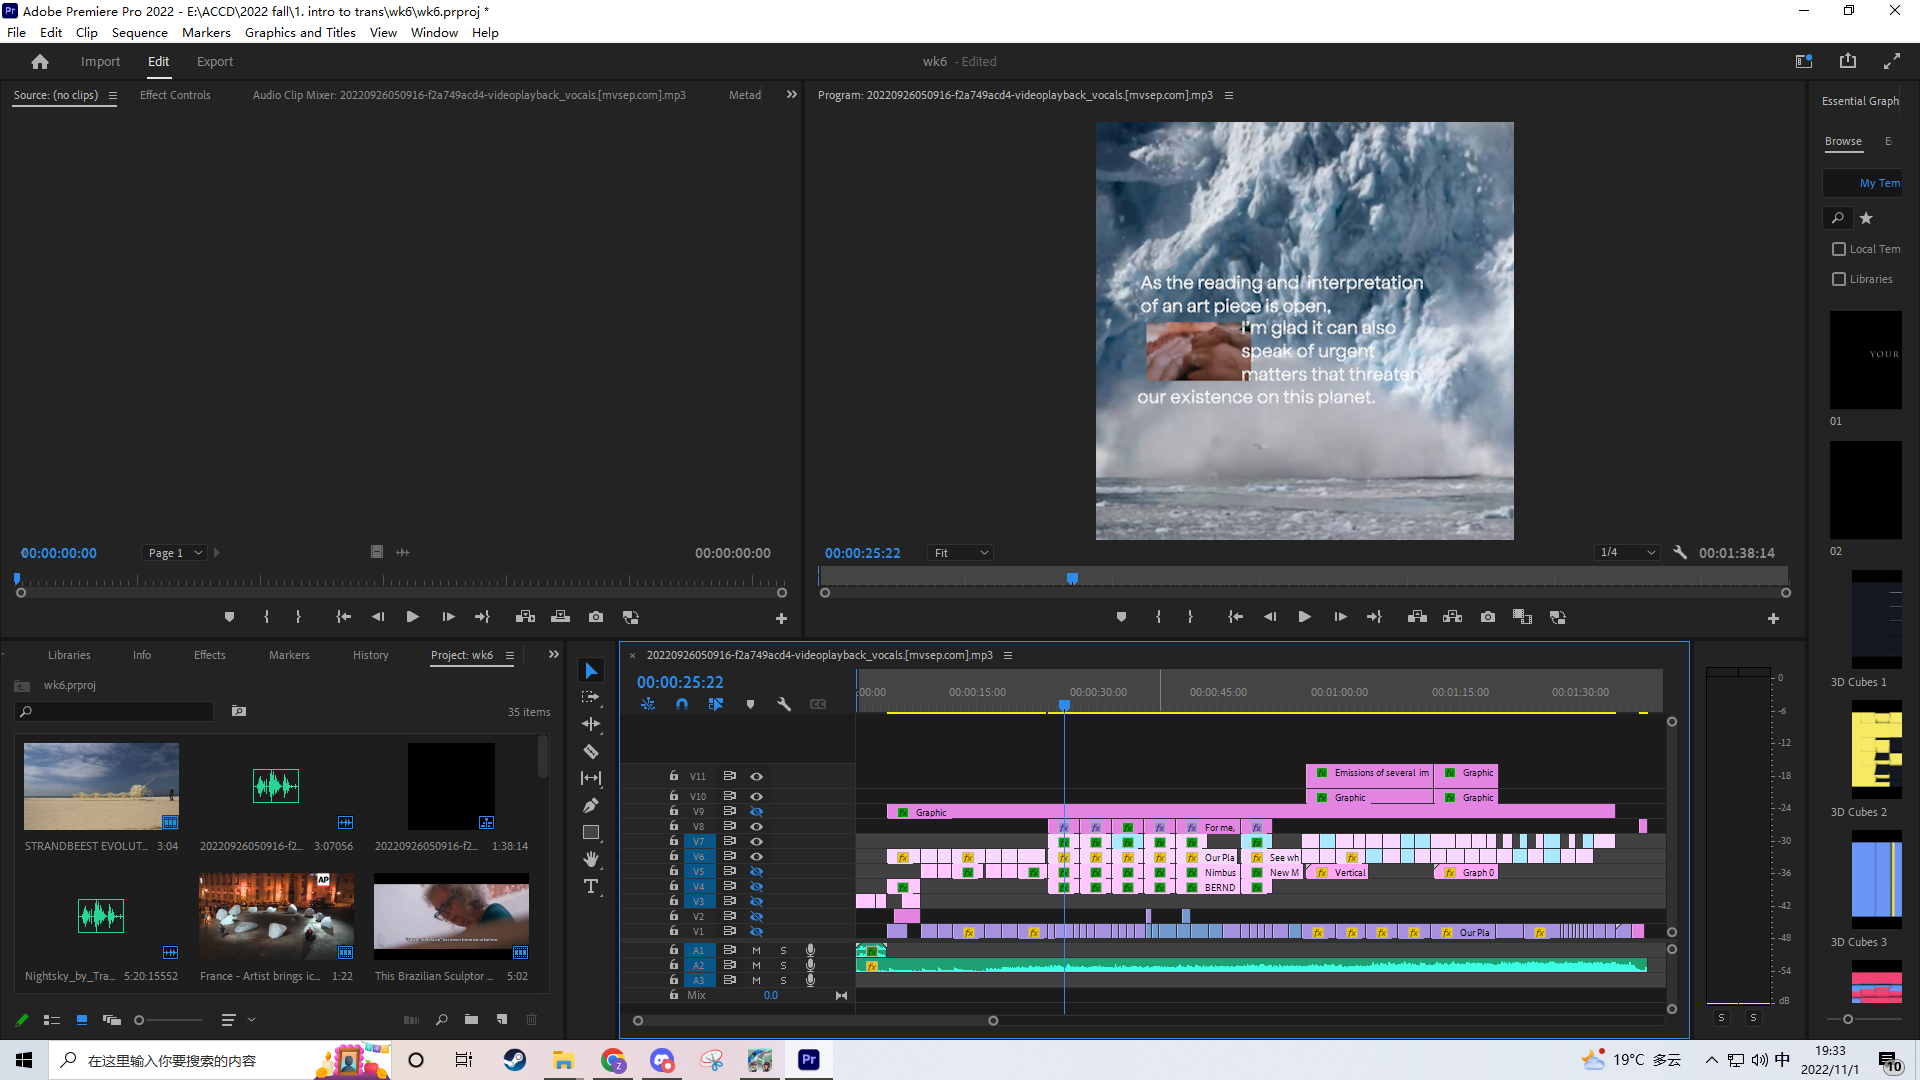Viewport: 1920px width, 1080px height.
Task: Click project panel thumbnail zoom slider
Action: point(140,1020)
